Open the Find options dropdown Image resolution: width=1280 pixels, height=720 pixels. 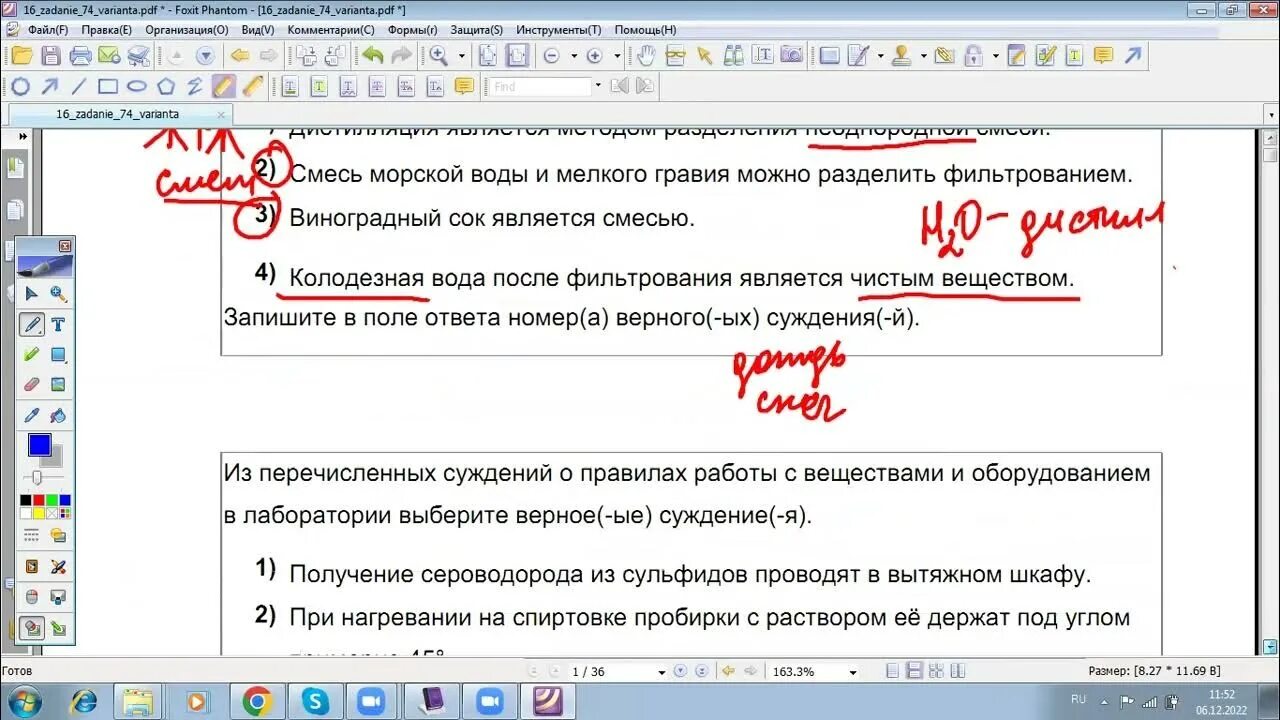[598, 86]
